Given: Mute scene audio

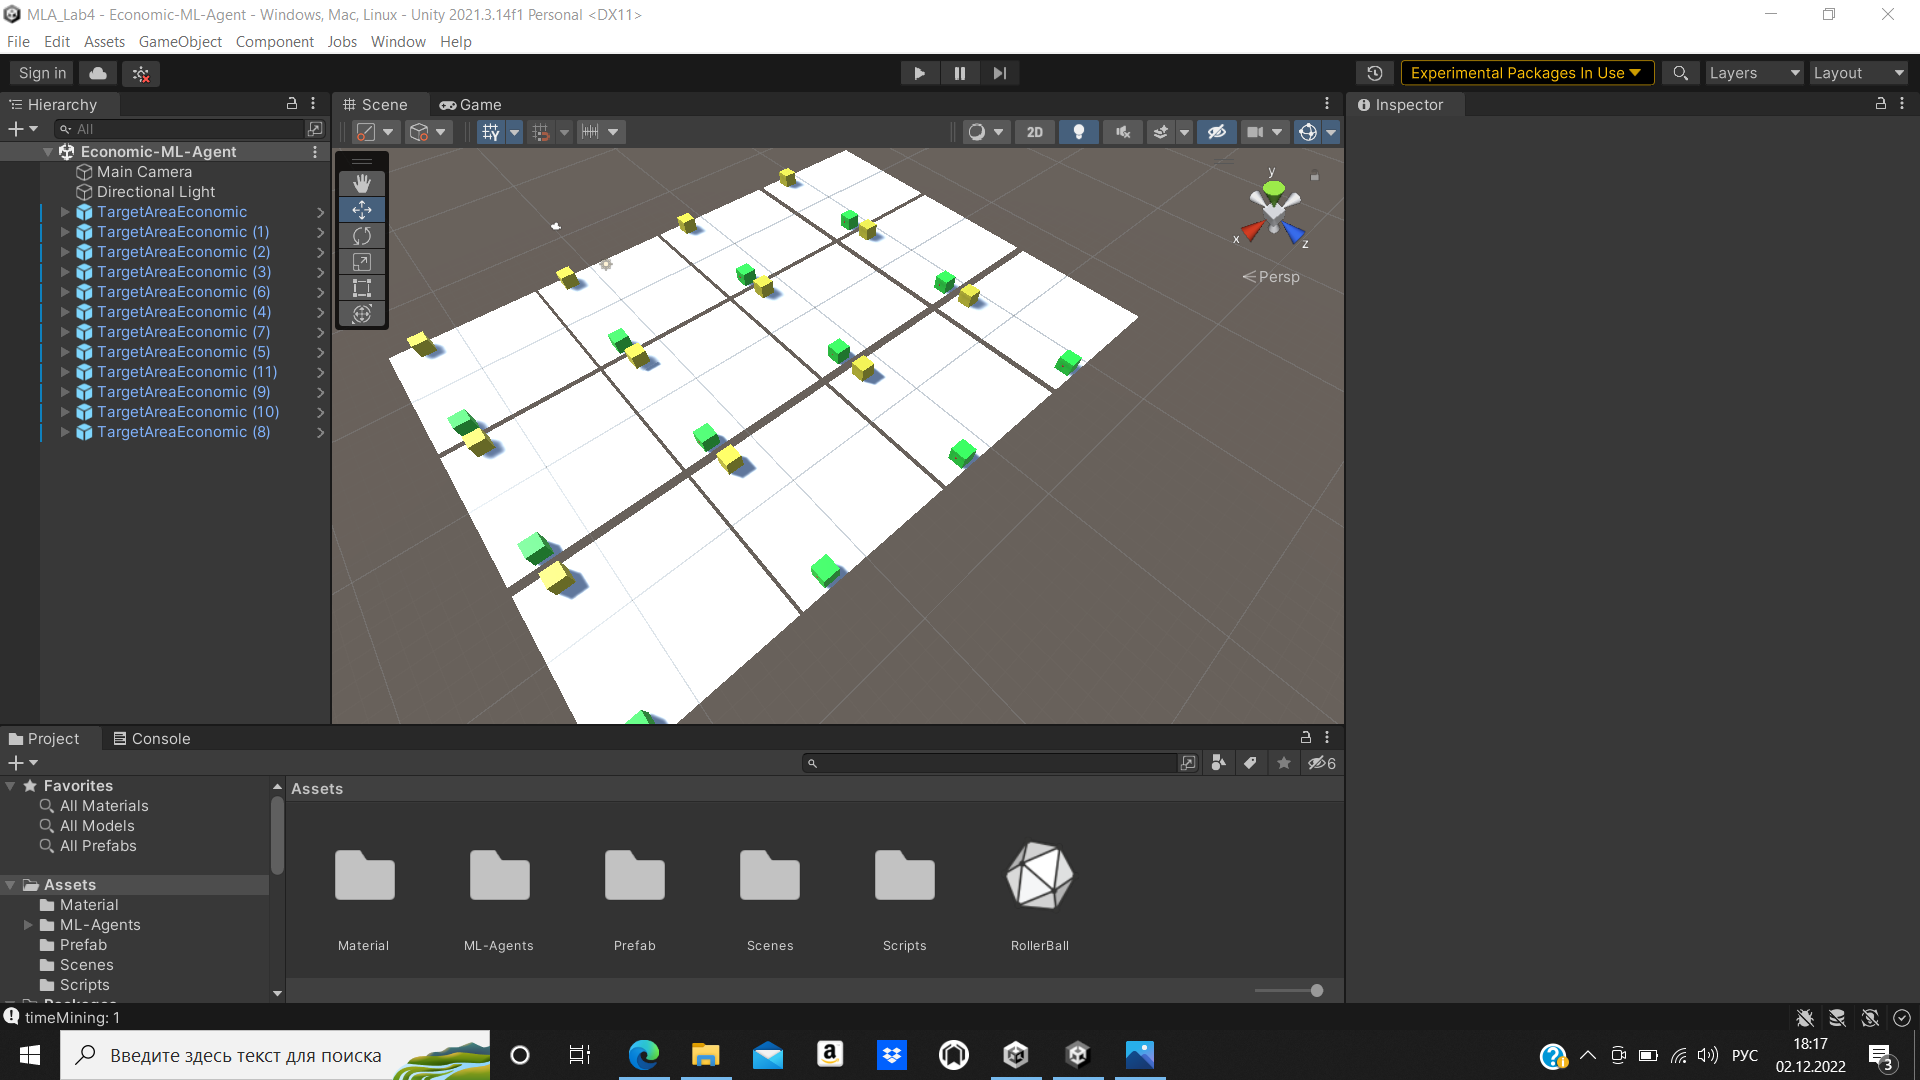Looking at the screenshot, I should click(x=1122, y=131).
